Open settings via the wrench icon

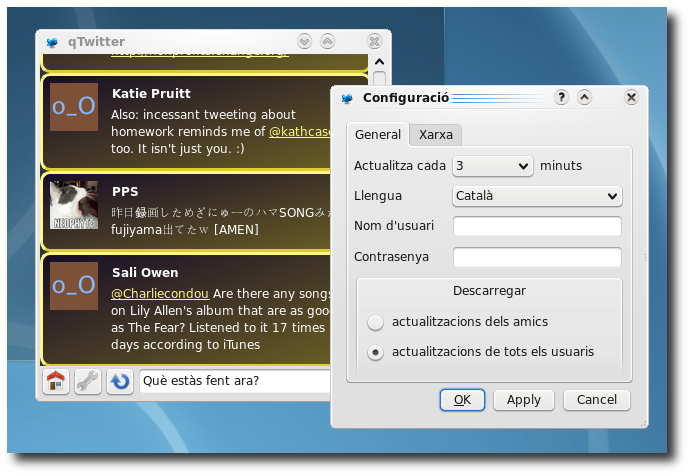[88, 381]
